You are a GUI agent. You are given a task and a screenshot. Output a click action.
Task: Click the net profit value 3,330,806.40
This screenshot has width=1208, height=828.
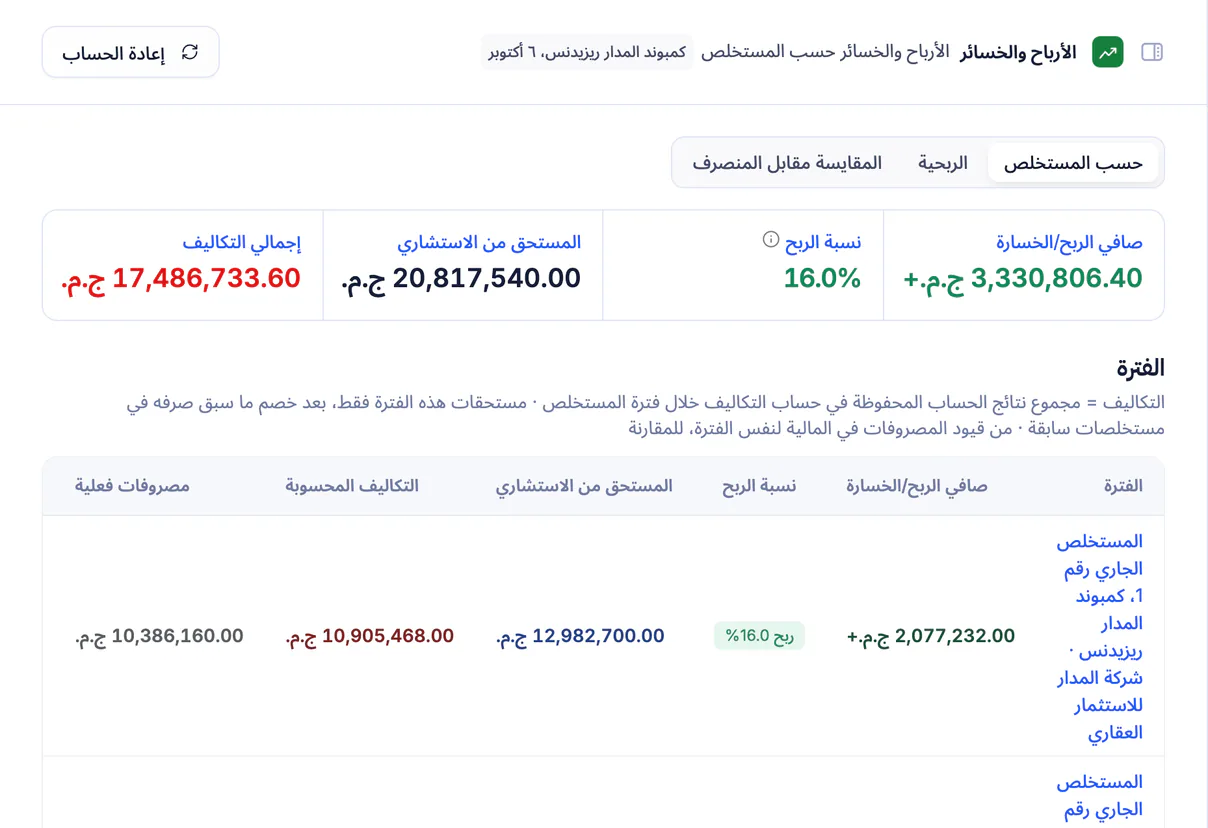(1023, 278)
